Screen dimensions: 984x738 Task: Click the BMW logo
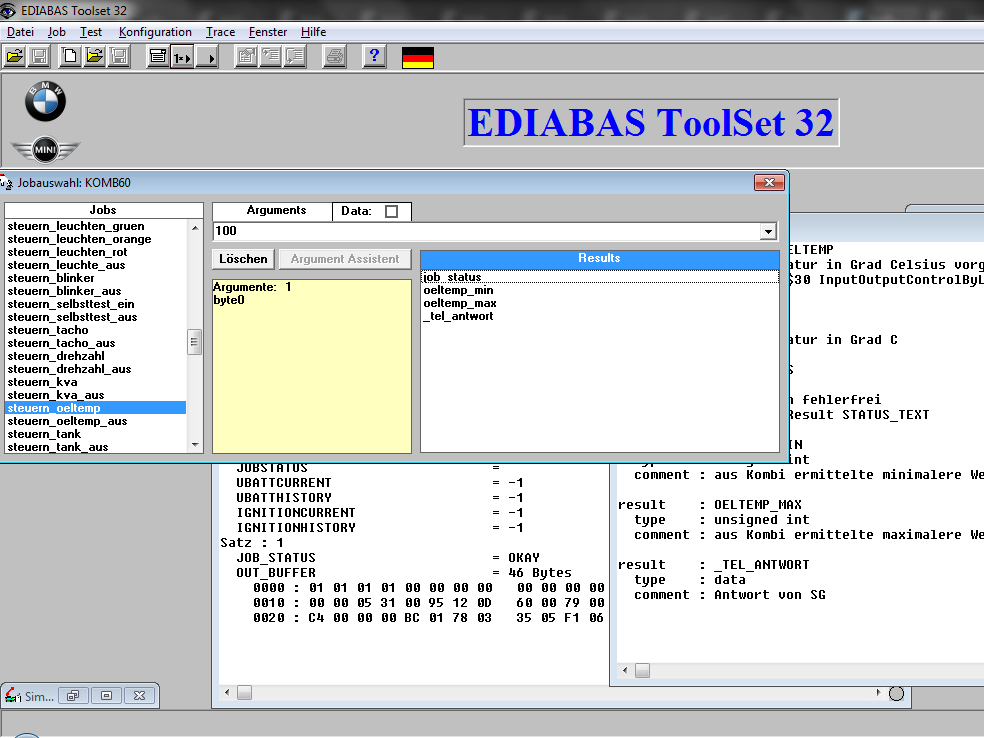pos(45,101)
